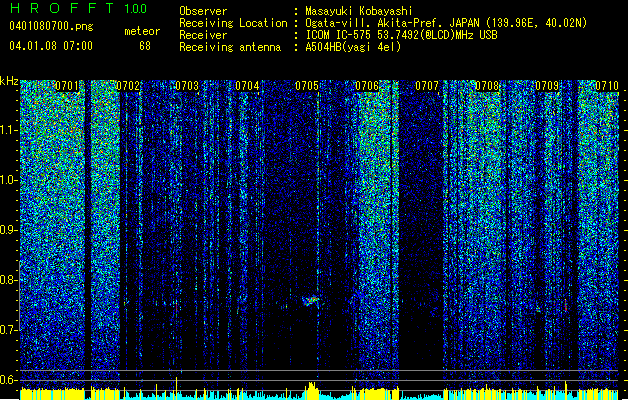
Task: Click the 0710 time marker
Action: 607,86
